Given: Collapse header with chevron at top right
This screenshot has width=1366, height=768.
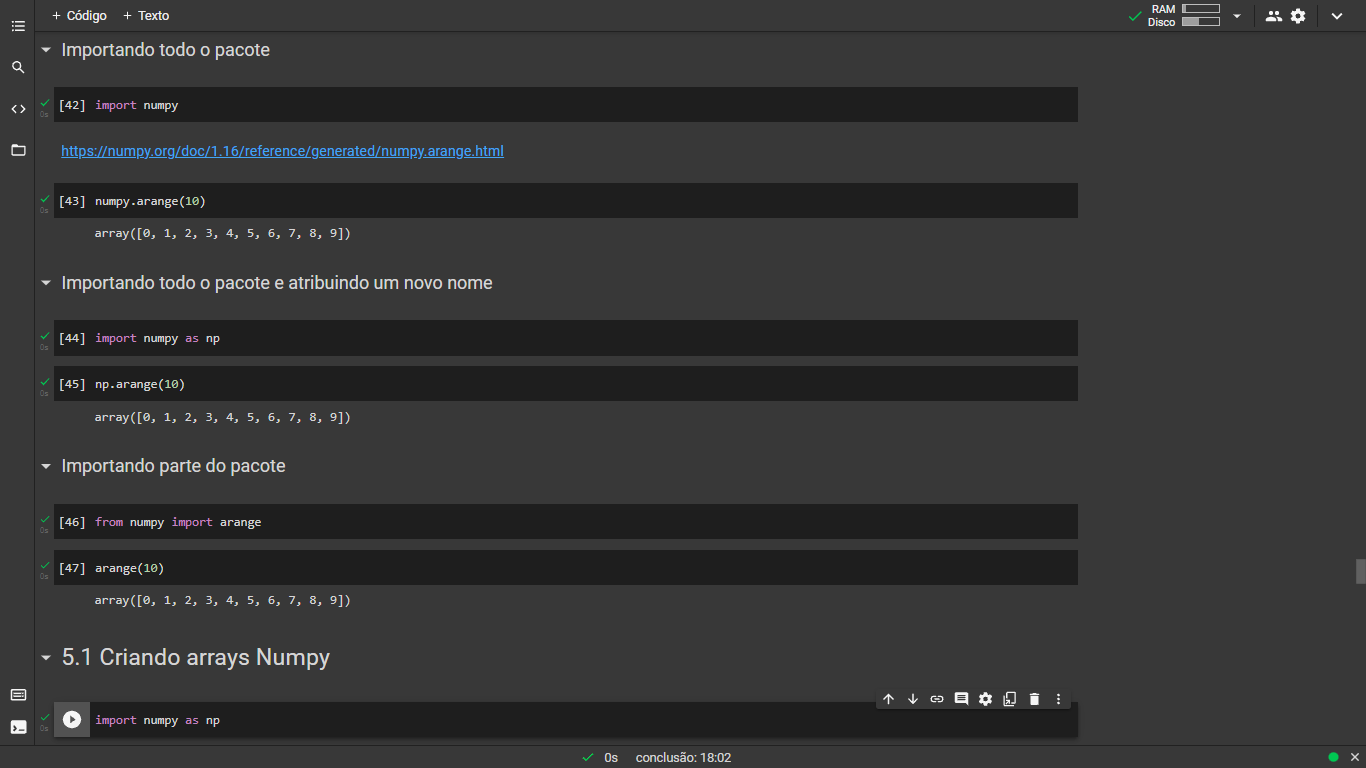Looking at the screenshot, I should pyautogui.click(x=1337, y=16).
